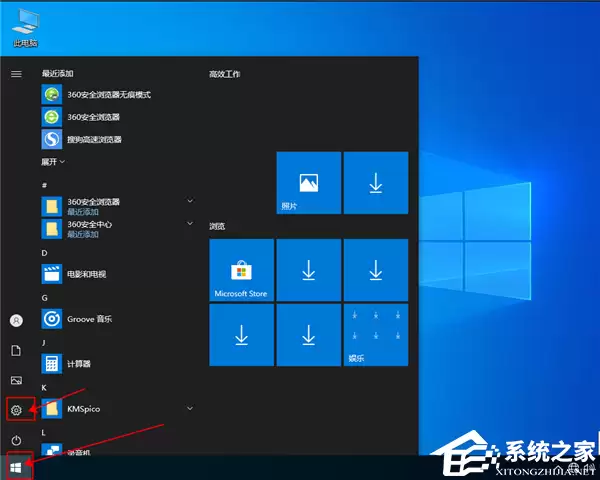Click the J letter index header
Viewport: 600px width, 480px height.
coord(44,343)
